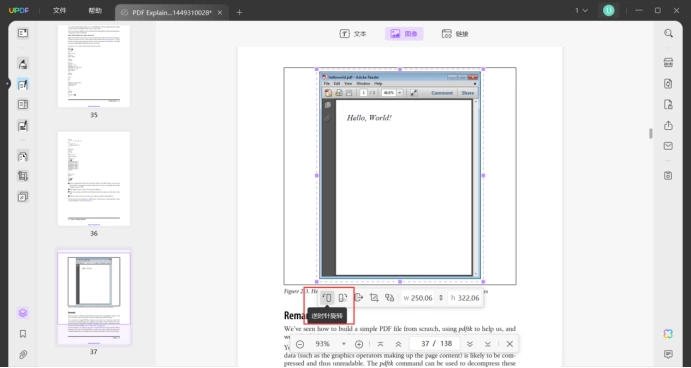Toggle the width-height aspect ratio lock
The image size is (691, 368).
pyautogui.click(x=441, y=298)
